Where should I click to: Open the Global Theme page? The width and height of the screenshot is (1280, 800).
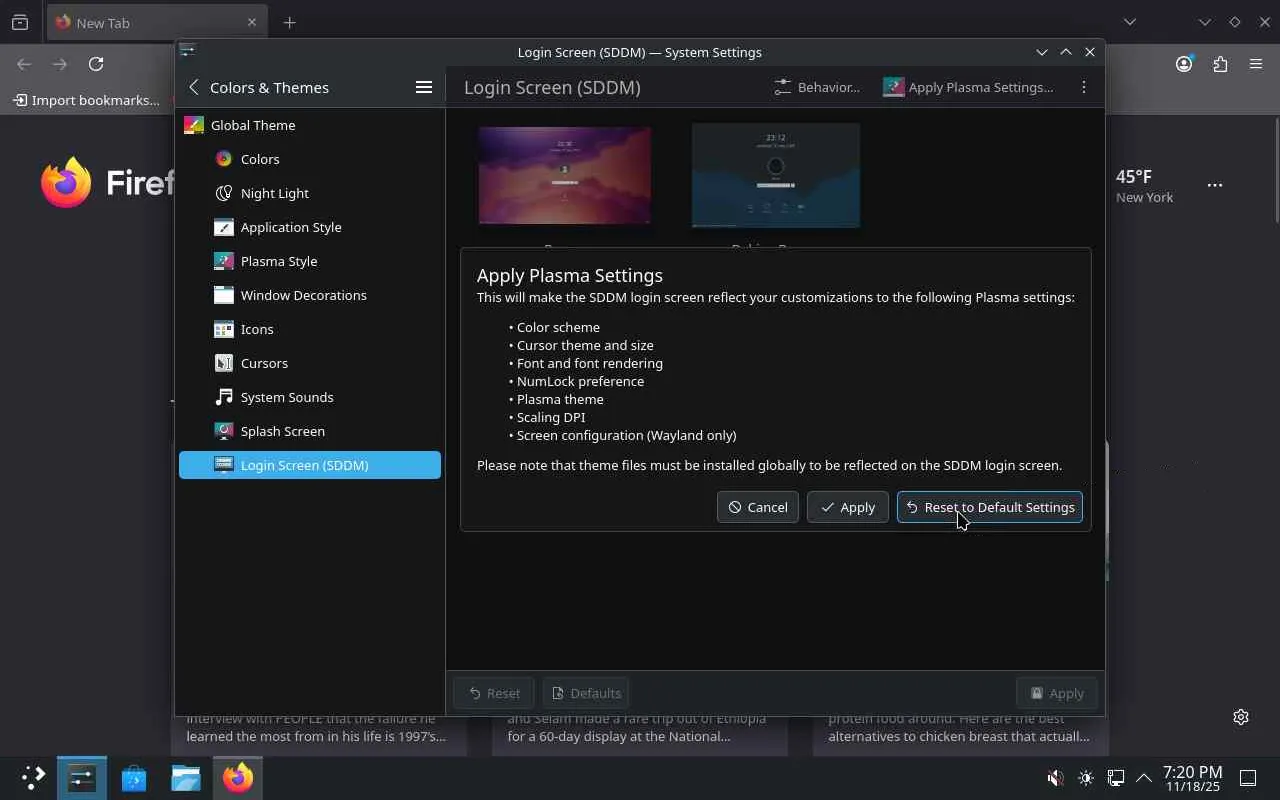click(310, 125)
